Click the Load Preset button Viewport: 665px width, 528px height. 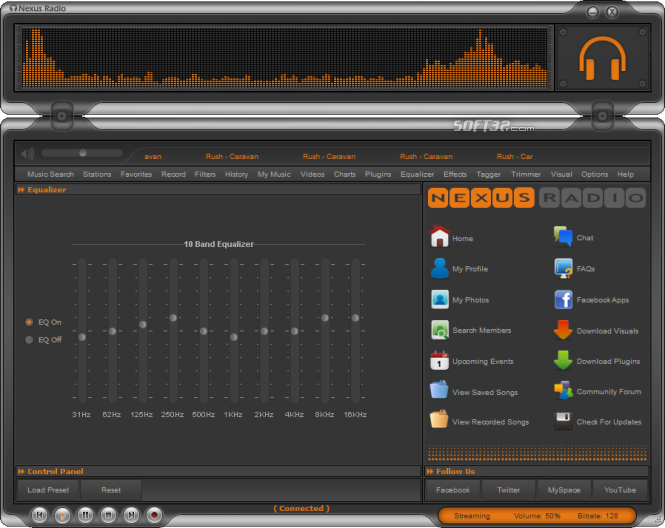[x=48, y=490]
